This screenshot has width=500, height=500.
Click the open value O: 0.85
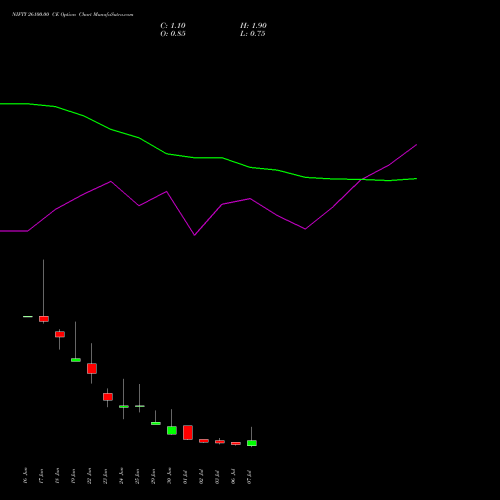(173, 34)
